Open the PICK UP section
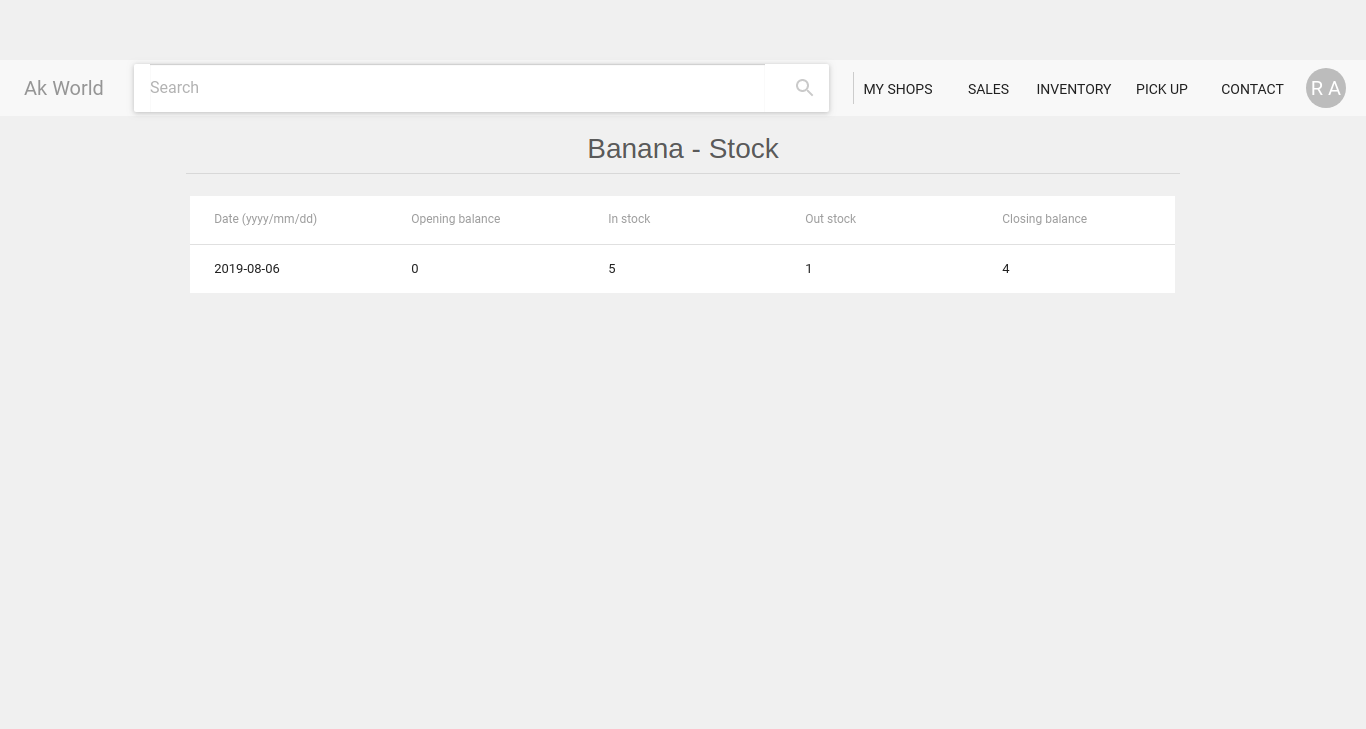This screenshot has height=729, width=1366. pyautogui.click(x=1161, y=89)
